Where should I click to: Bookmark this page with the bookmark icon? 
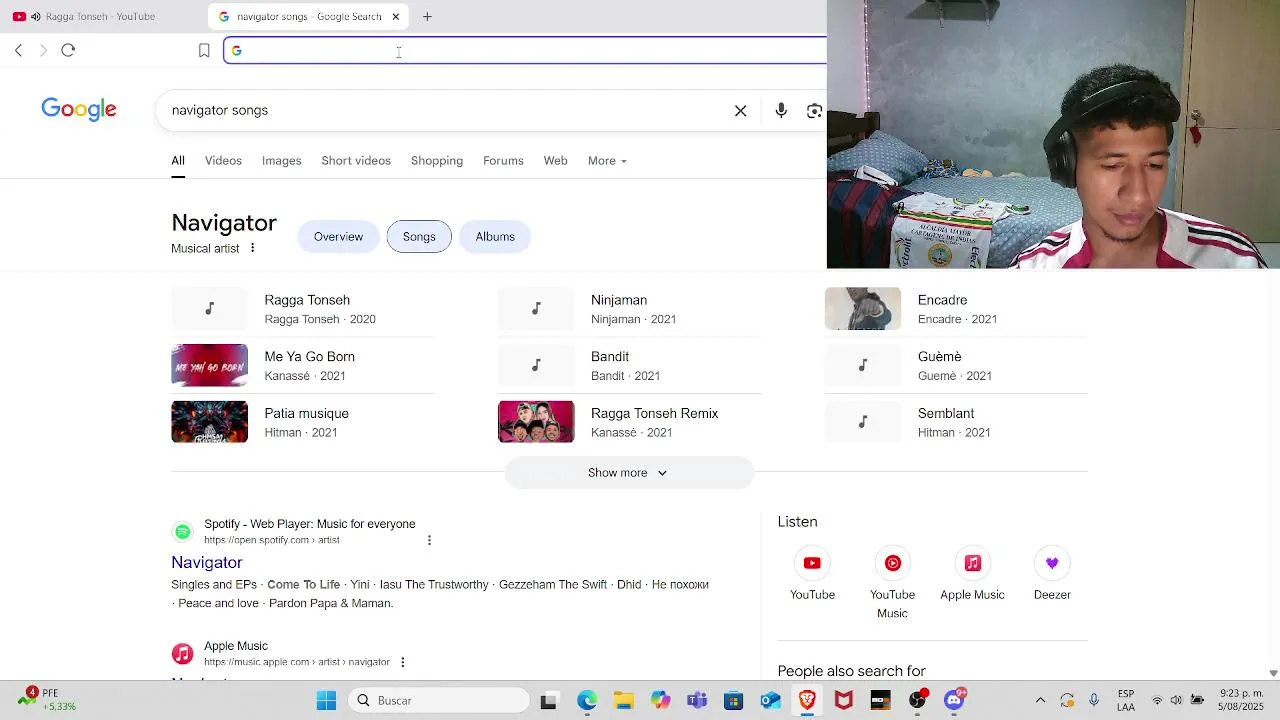point(204,50)
